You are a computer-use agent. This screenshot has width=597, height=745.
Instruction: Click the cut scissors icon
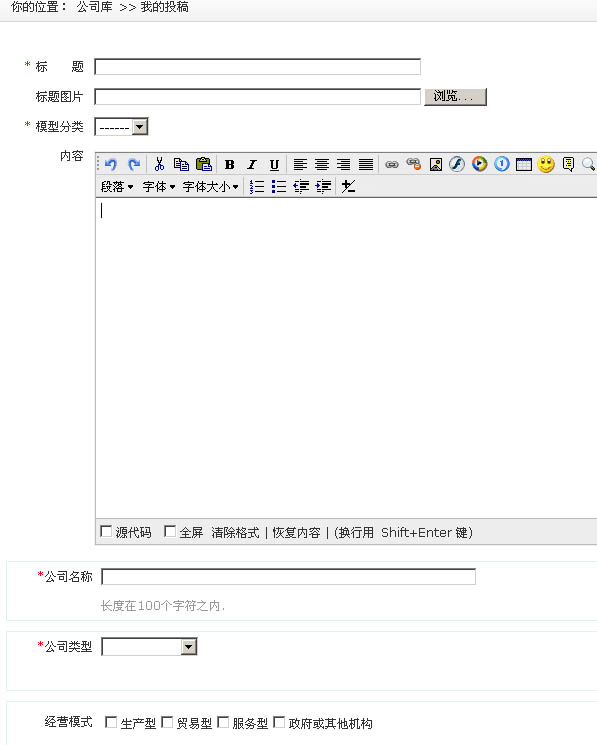coord(159,164)
